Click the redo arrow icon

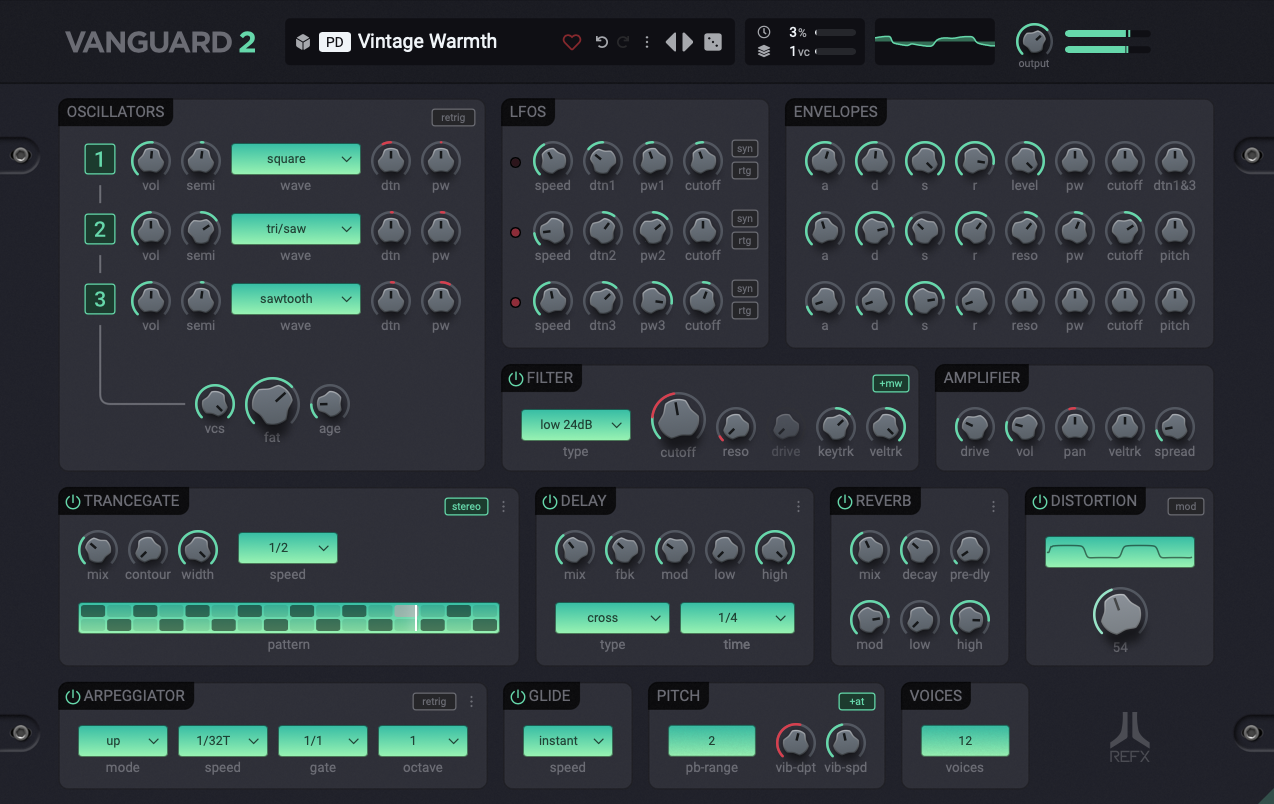(x=623, y=42)
